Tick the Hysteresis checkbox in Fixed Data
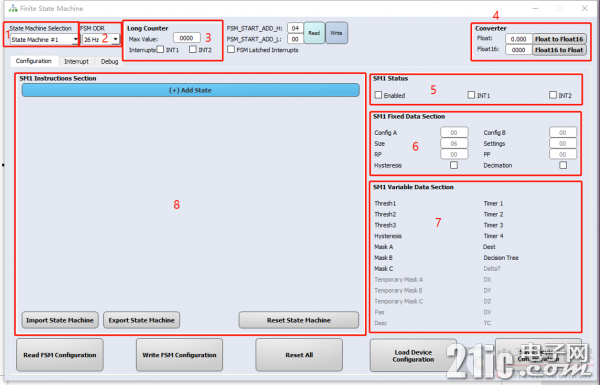600x386 pixels. click(454, 165)
